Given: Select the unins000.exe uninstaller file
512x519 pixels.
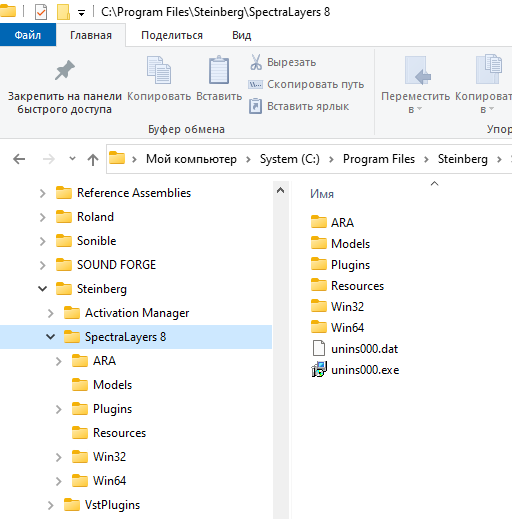Looking at the screenshot, I should tap(355, 370).
